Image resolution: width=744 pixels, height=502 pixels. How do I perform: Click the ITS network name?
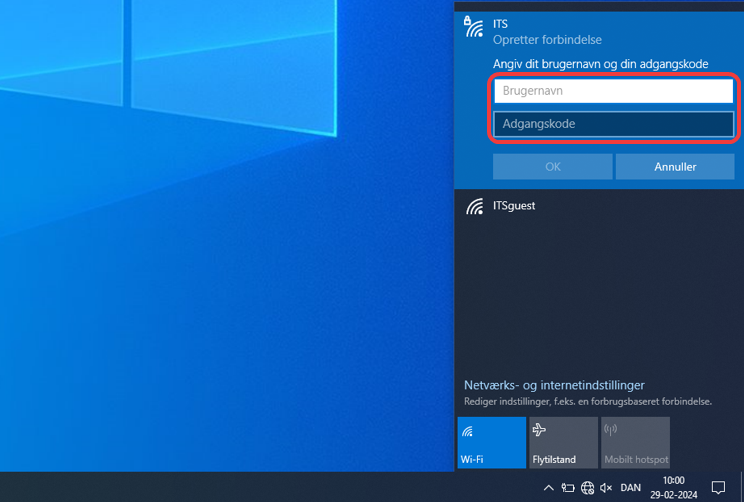501,23
